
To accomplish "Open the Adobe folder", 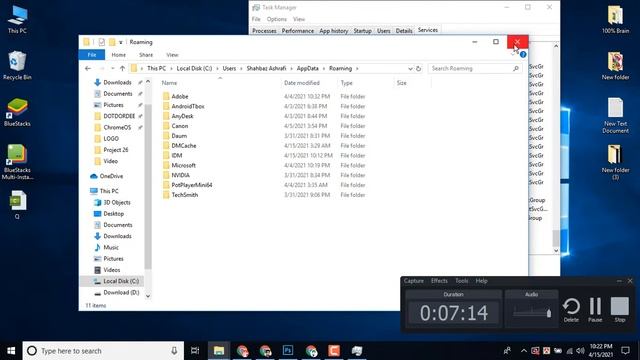I will 180,96.
